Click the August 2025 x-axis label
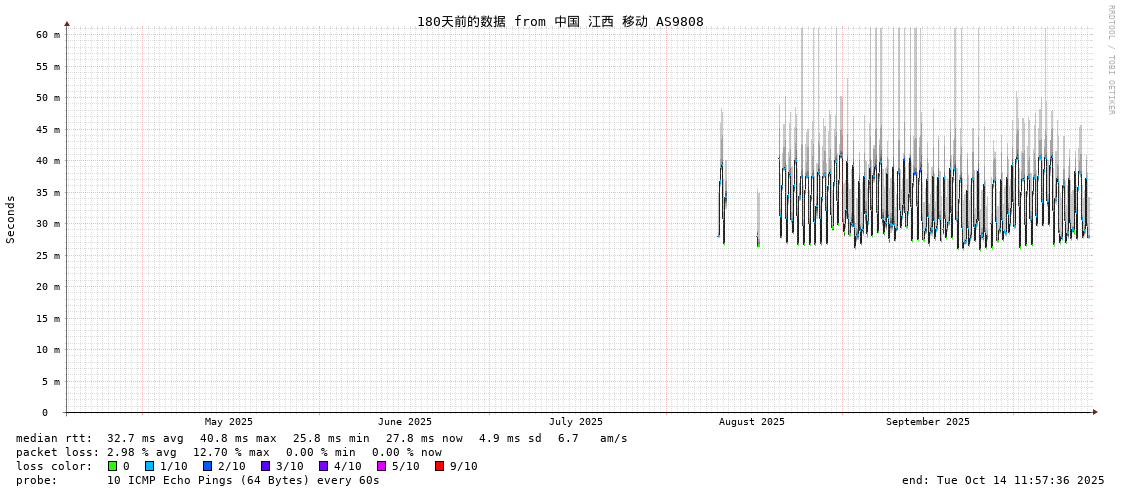1121x494 pixels. coord(752,422)
